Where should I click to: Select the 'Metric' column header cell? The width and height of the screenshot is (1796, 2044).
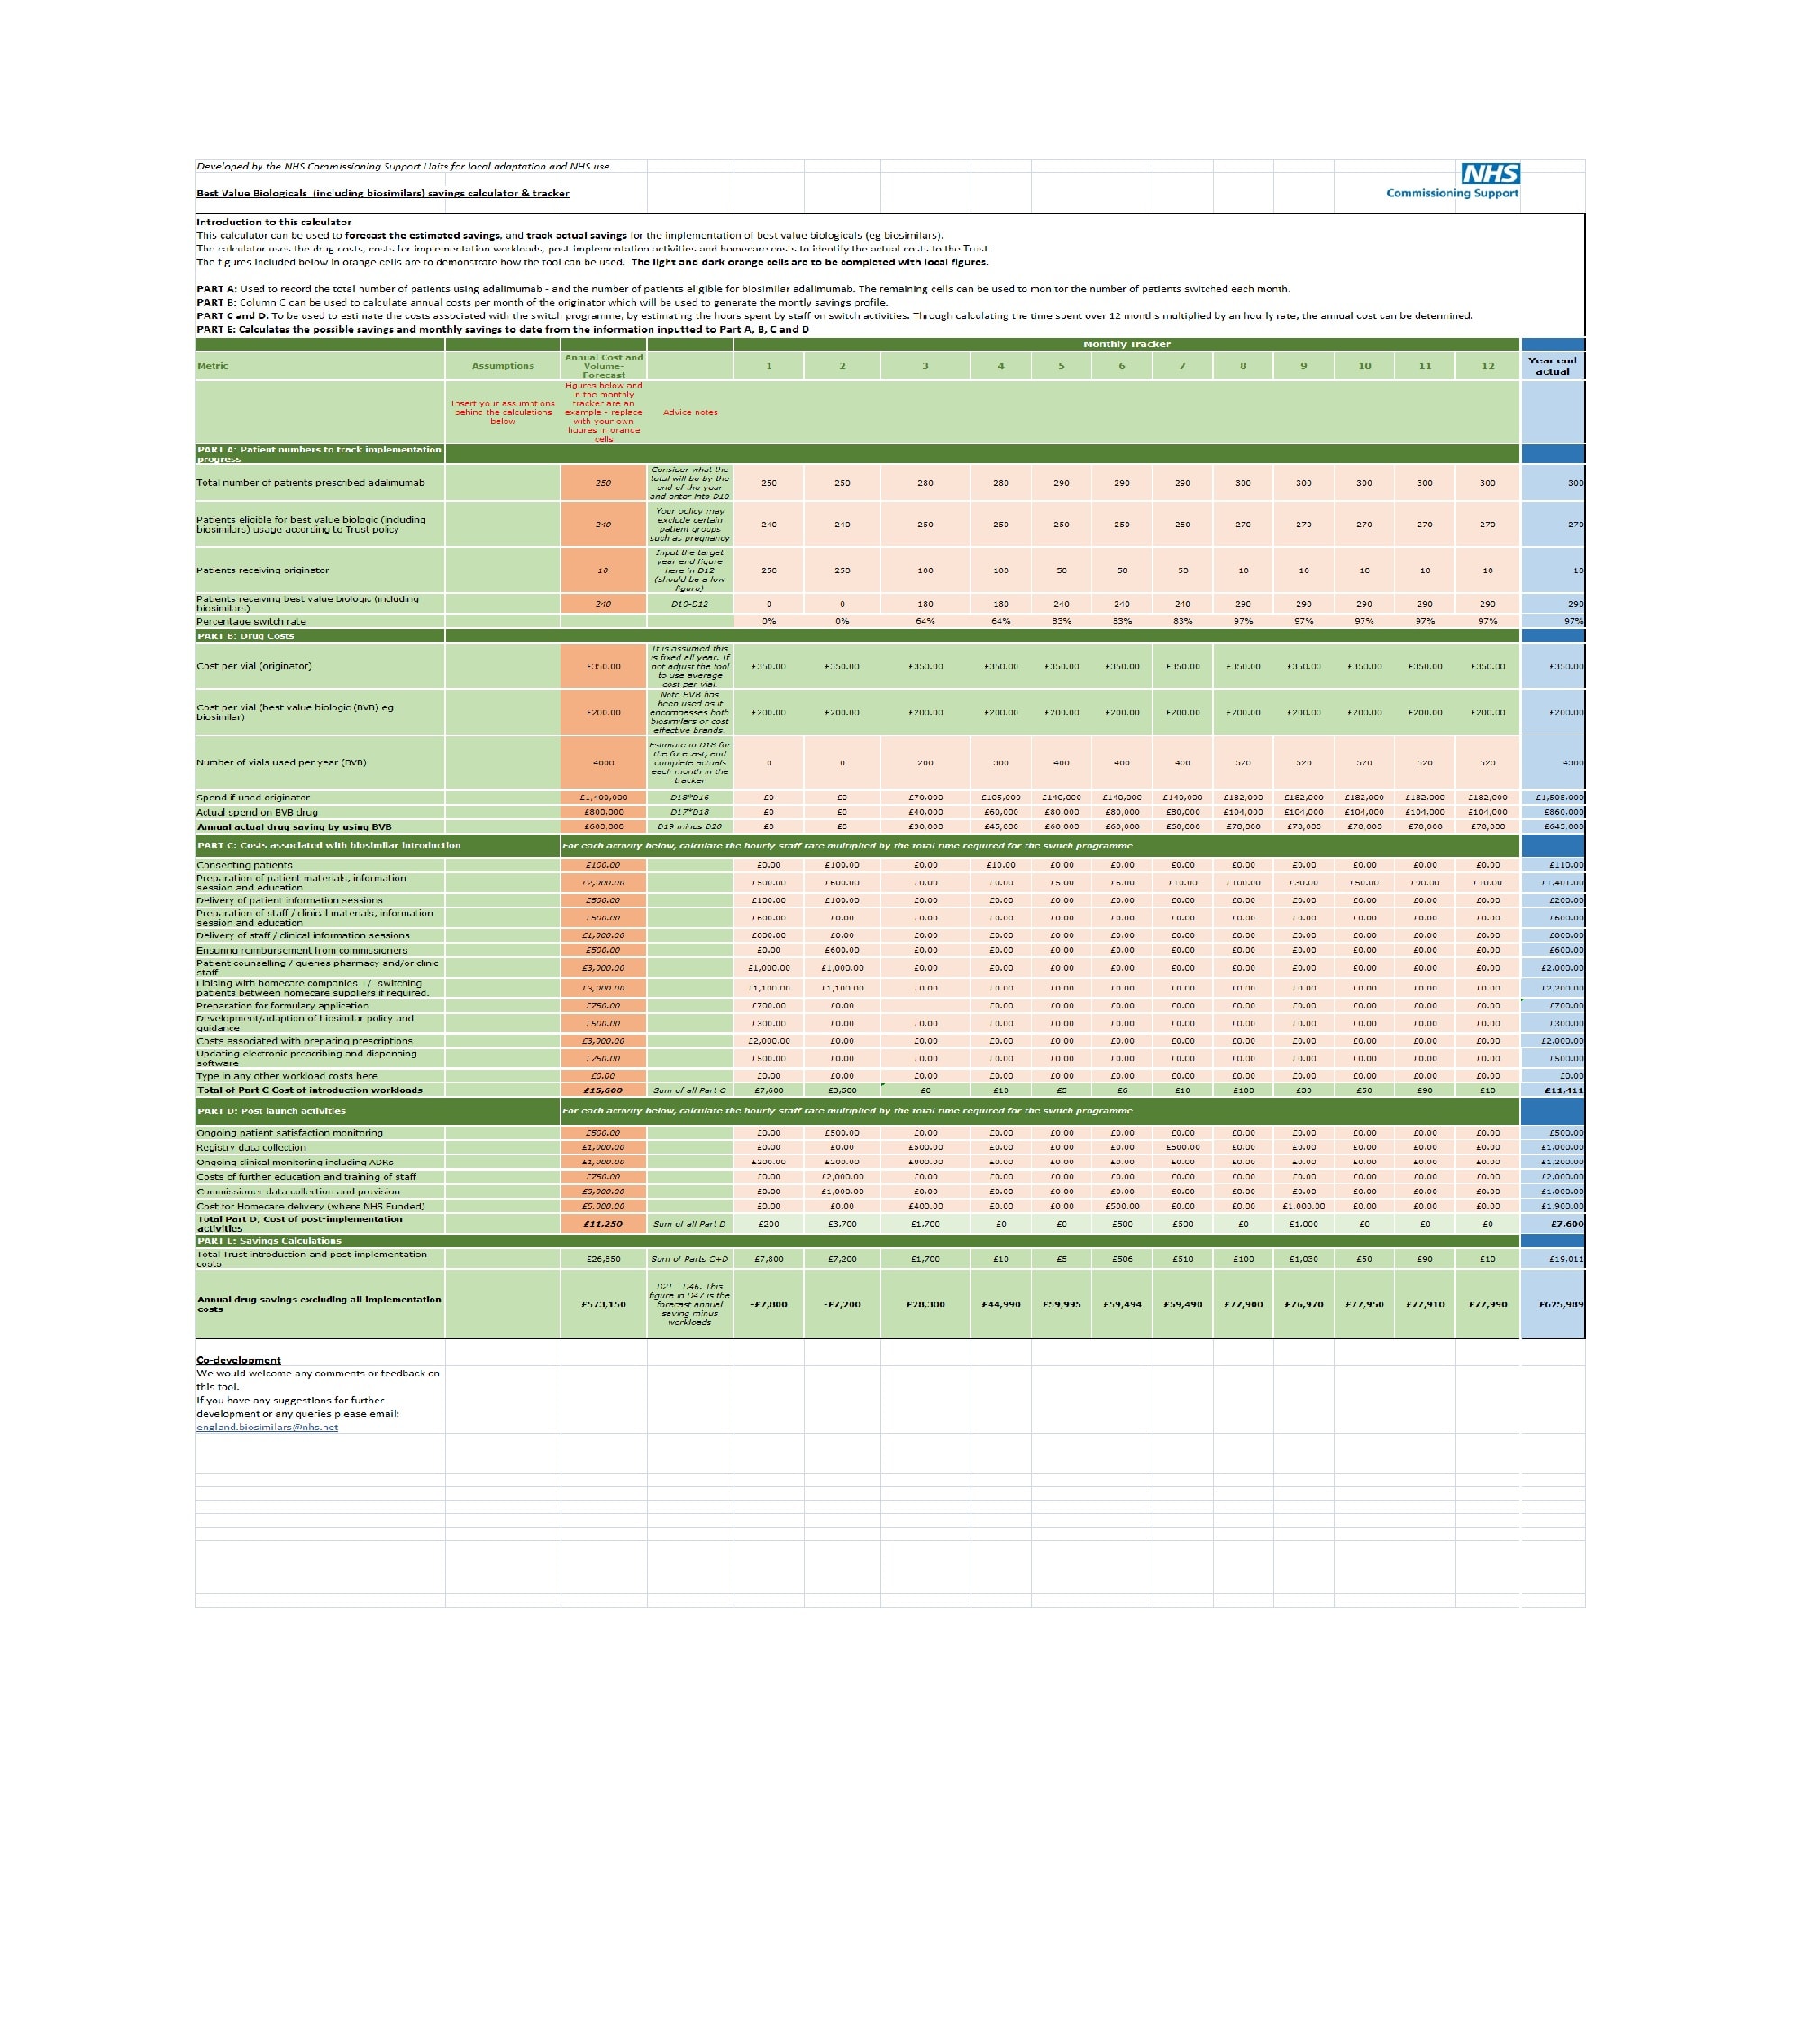click(320, 365)
